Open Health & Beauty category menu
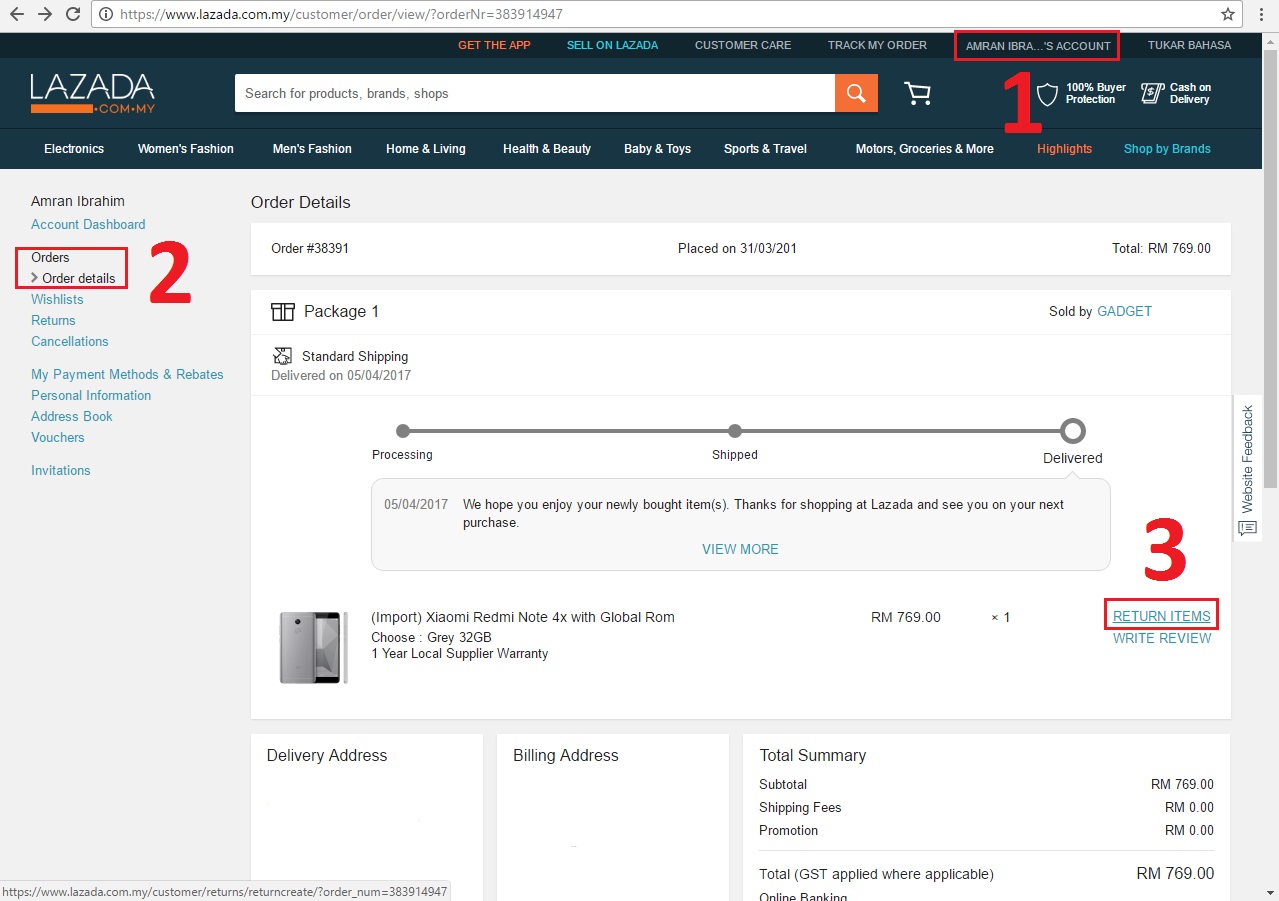This screenshot has width=1279, height=901. pyautogui.click(x=547, y=149)
